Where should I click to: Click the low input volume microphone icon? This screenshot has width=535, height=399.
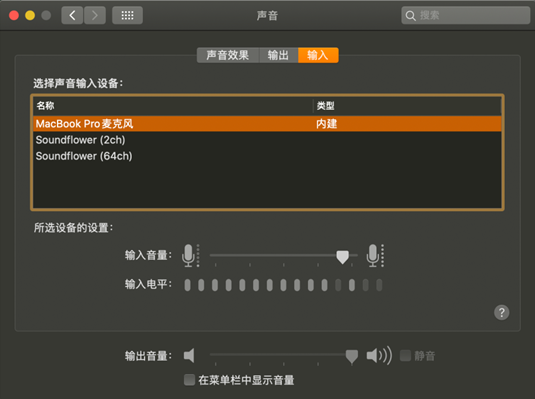coord(190,255)
